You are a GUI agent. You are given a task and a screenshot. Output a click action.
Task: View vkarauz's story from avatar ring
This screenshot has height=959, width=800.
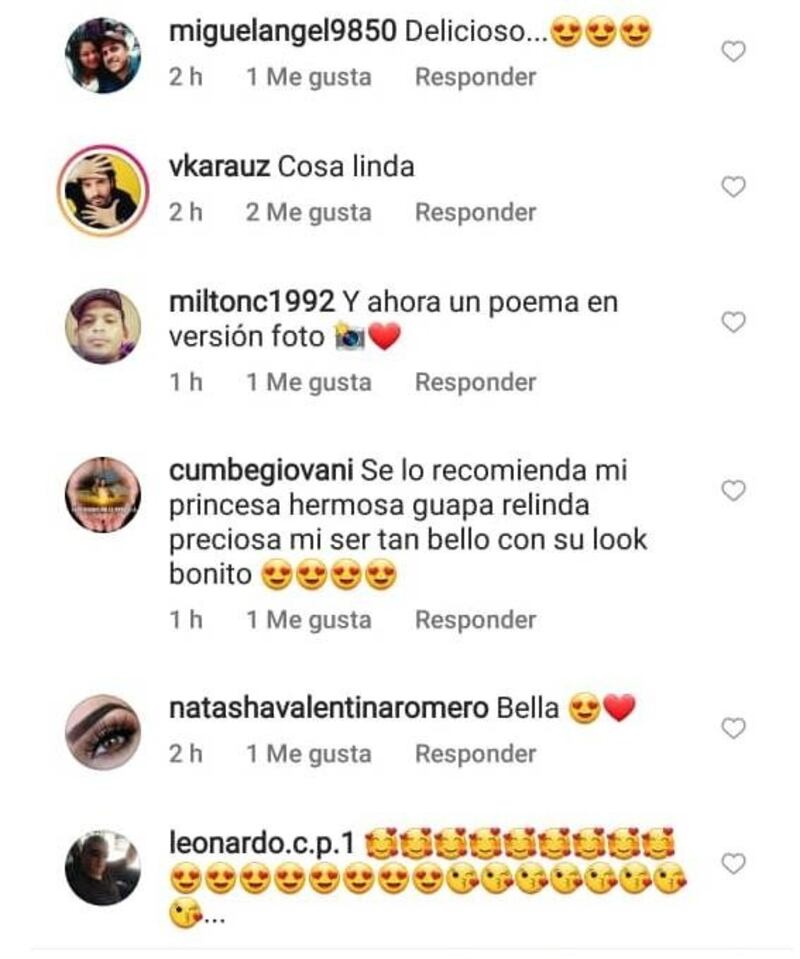(x=103, y=191)
